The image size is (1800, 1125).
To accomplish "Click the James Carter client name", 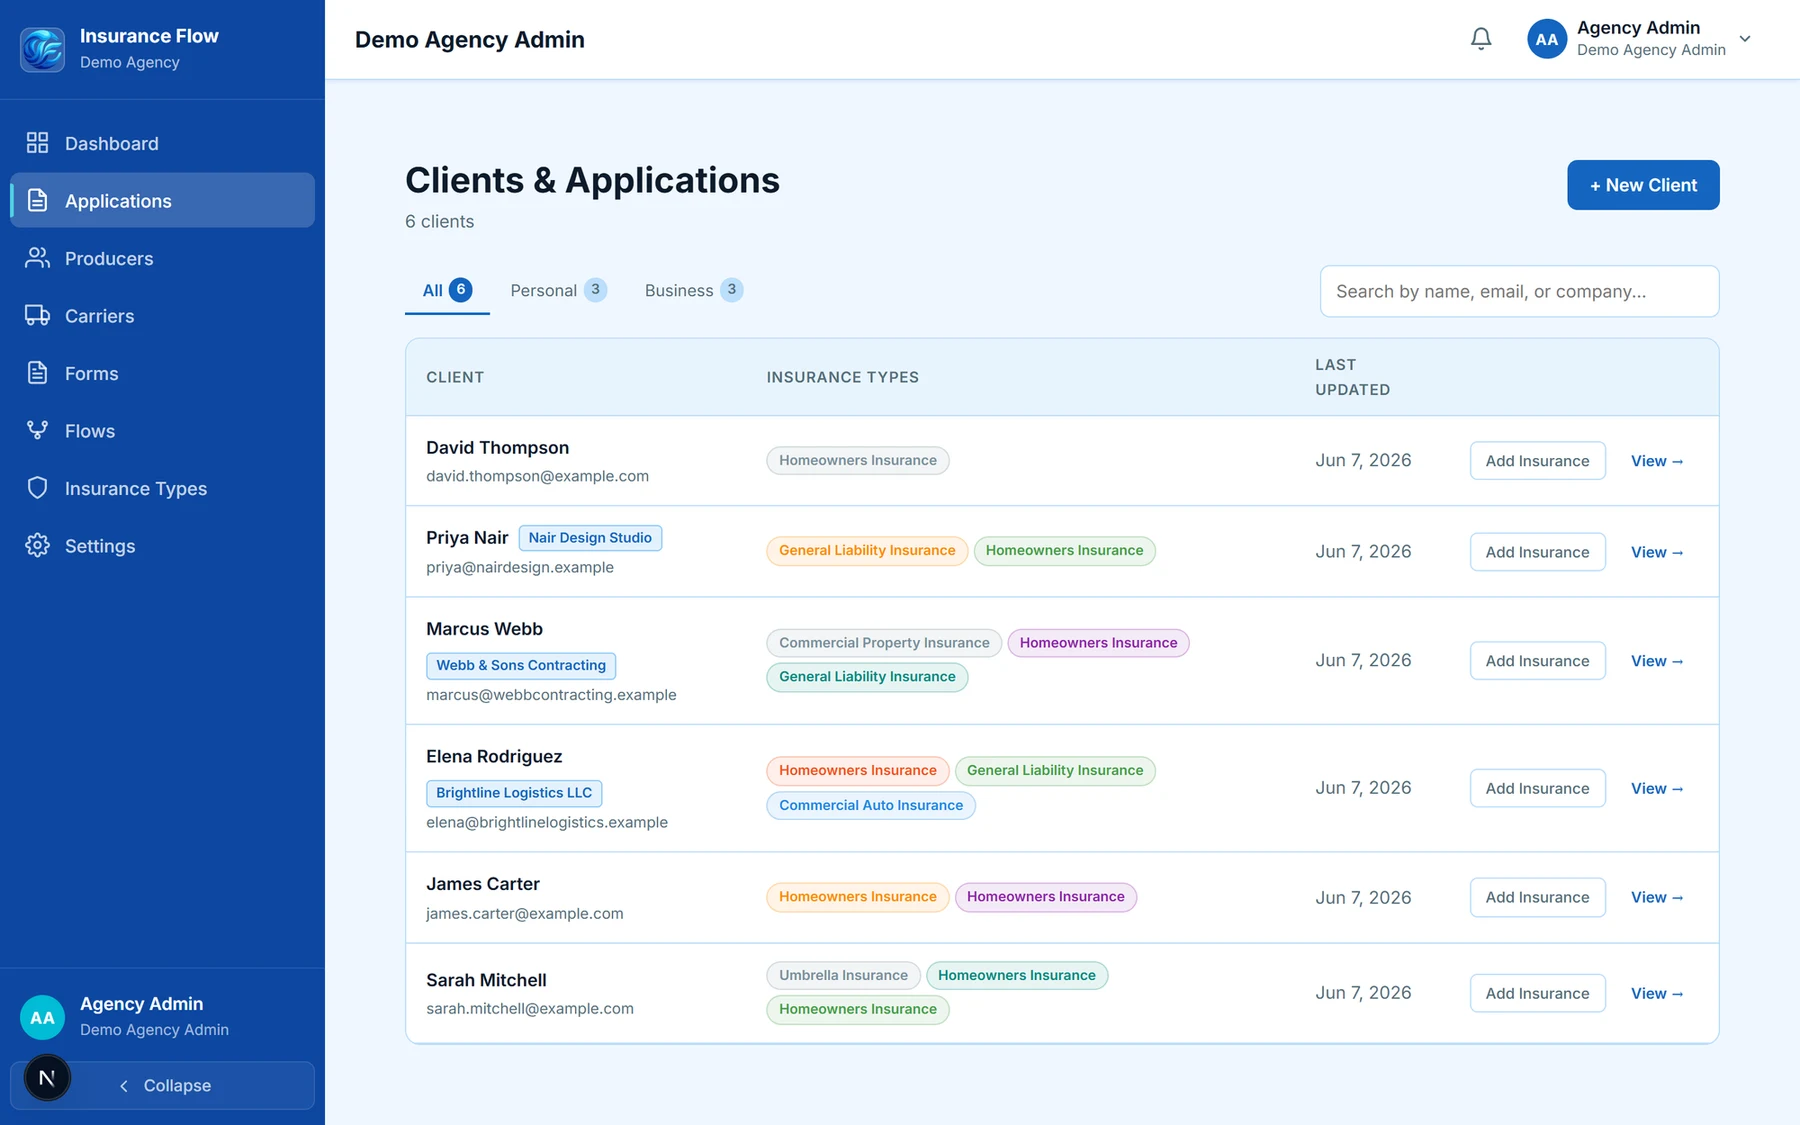I will click(483, 884).
